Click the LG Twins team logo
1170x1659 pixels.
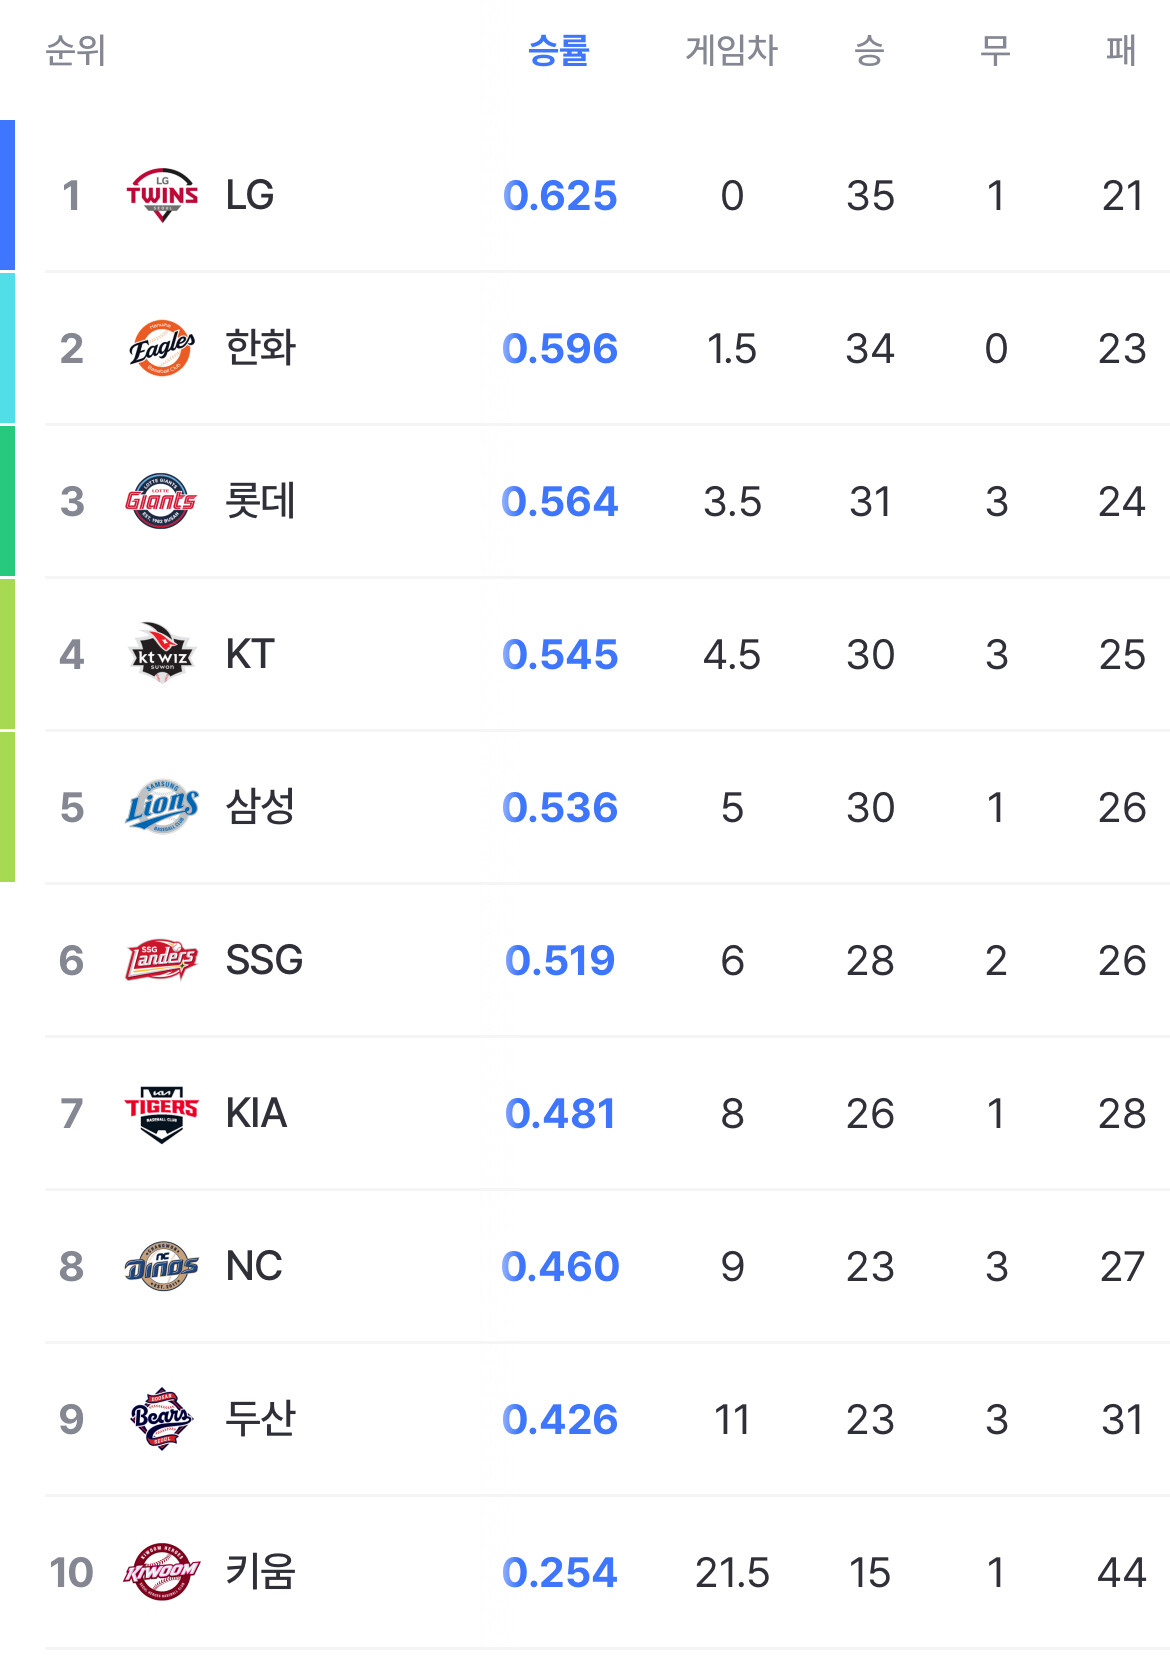(162, 195)
